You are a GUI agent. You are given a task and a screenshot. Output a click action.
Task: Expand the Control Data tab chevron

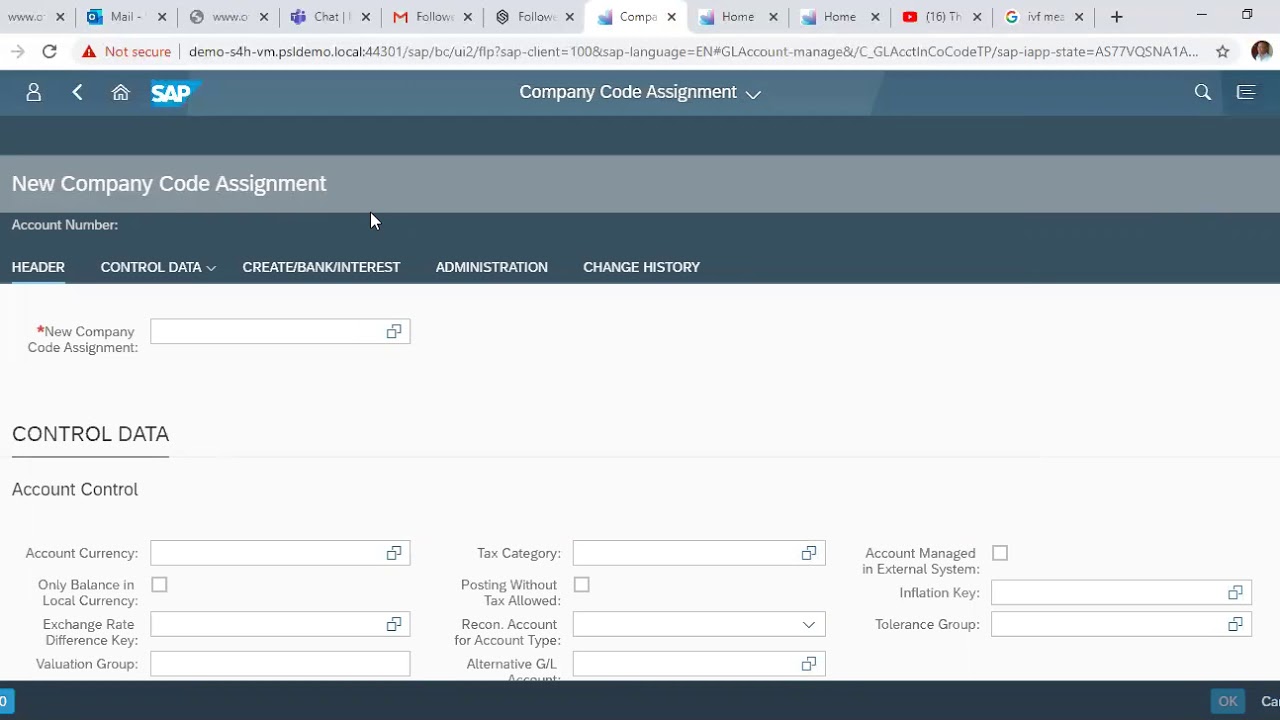click(211, 268)
